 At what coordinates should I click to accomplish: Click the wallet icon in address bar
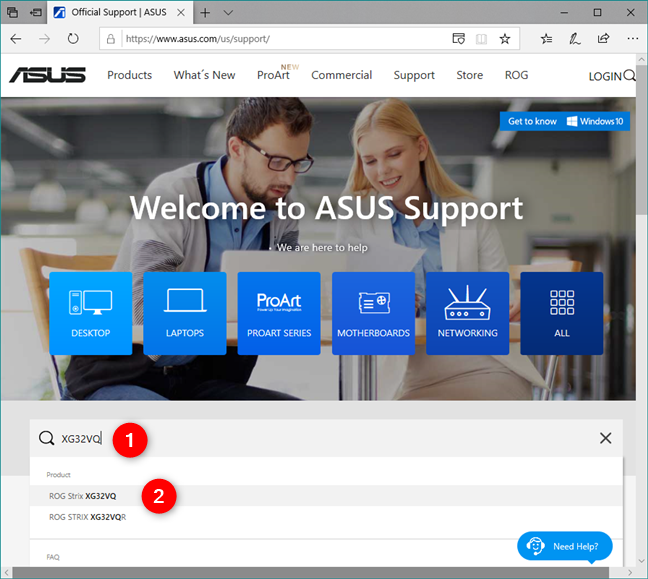point(458,39)
